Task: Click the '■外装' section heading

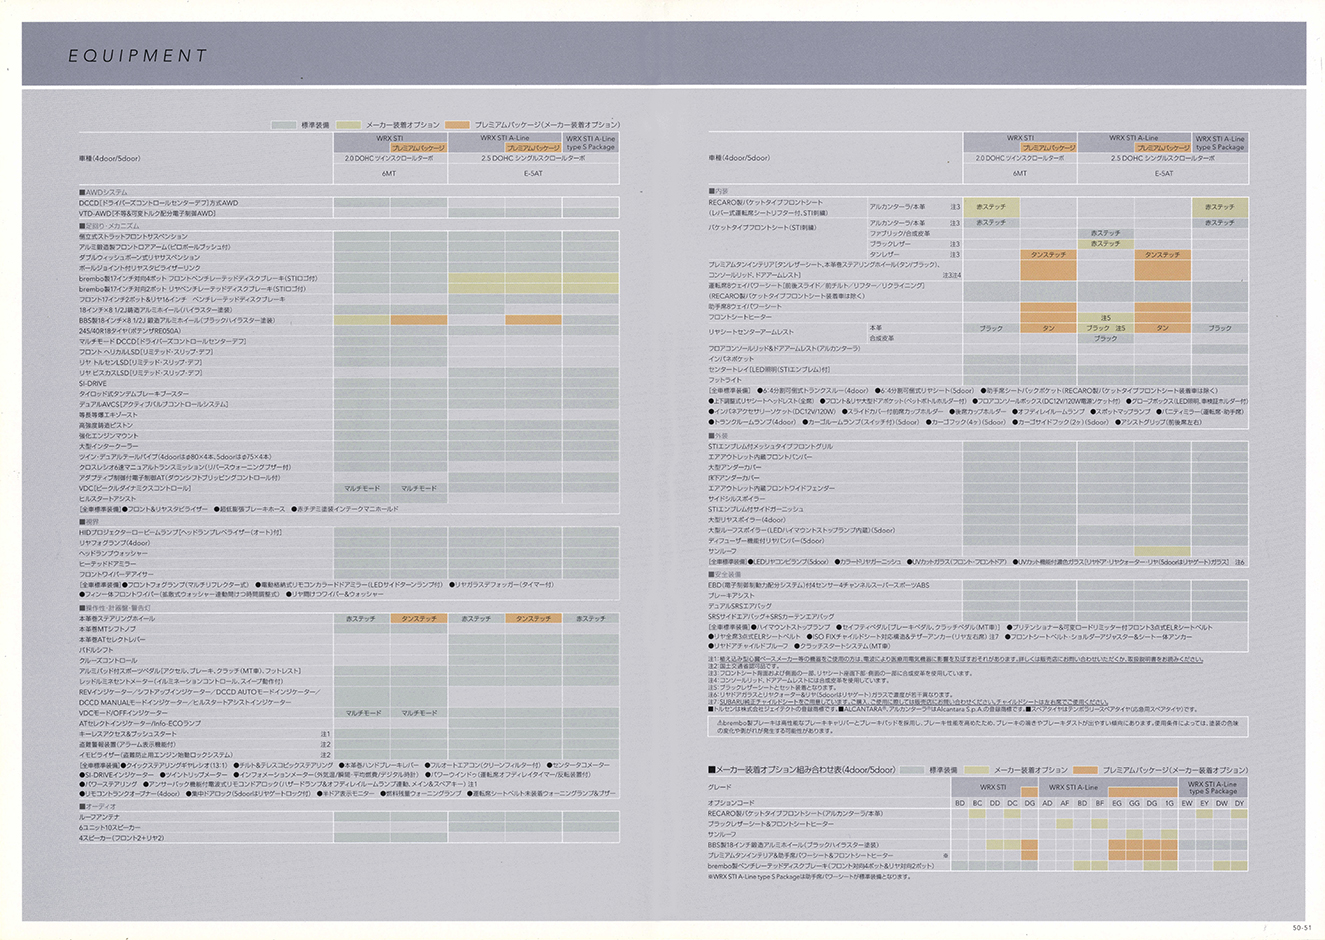Action: point(718,436)
